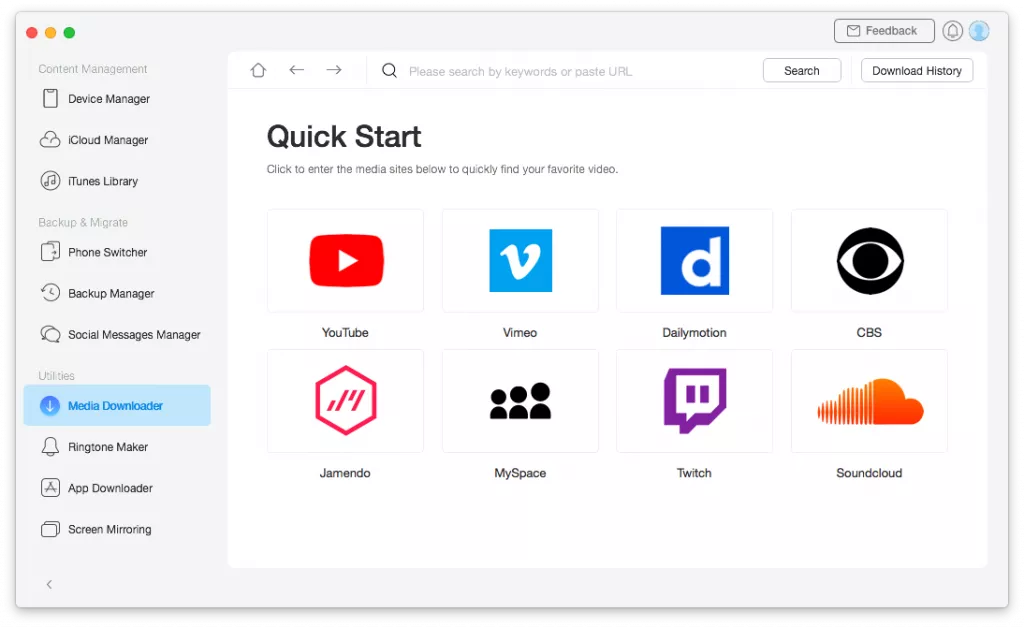Open the YouTube quick start tile

(345, 261)
